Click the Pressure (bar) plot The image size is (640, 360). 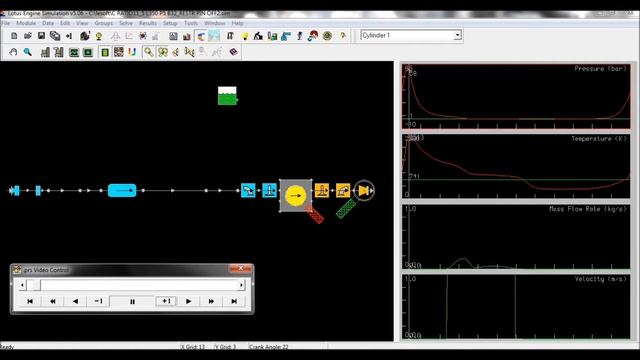pyautogui.click(x=516, y=96)
